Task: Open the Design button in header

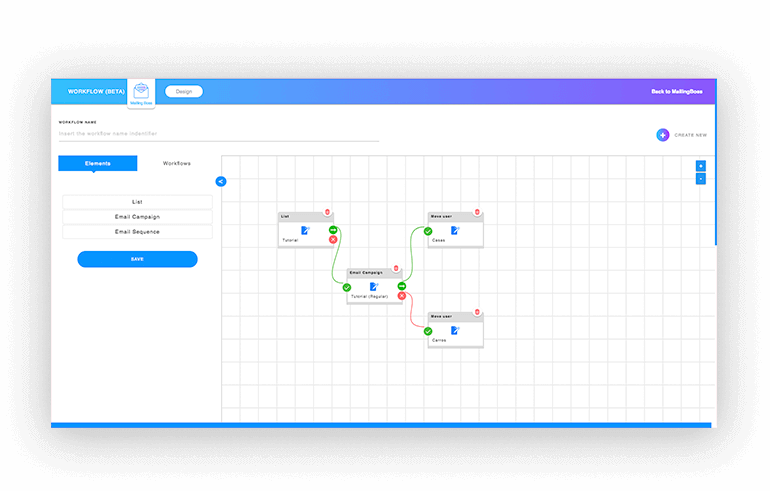Action: pyautogui.click(x=184, y=91)
